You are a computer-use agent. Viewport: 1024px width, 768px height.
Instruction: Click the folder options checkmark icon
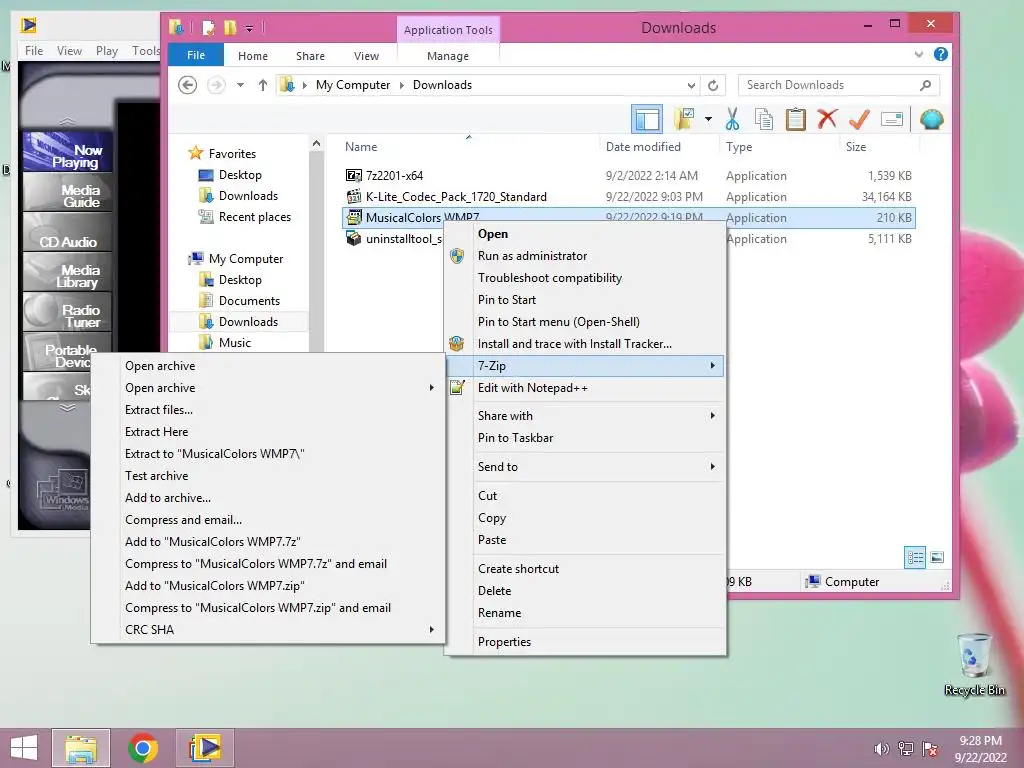pos(684,120)
